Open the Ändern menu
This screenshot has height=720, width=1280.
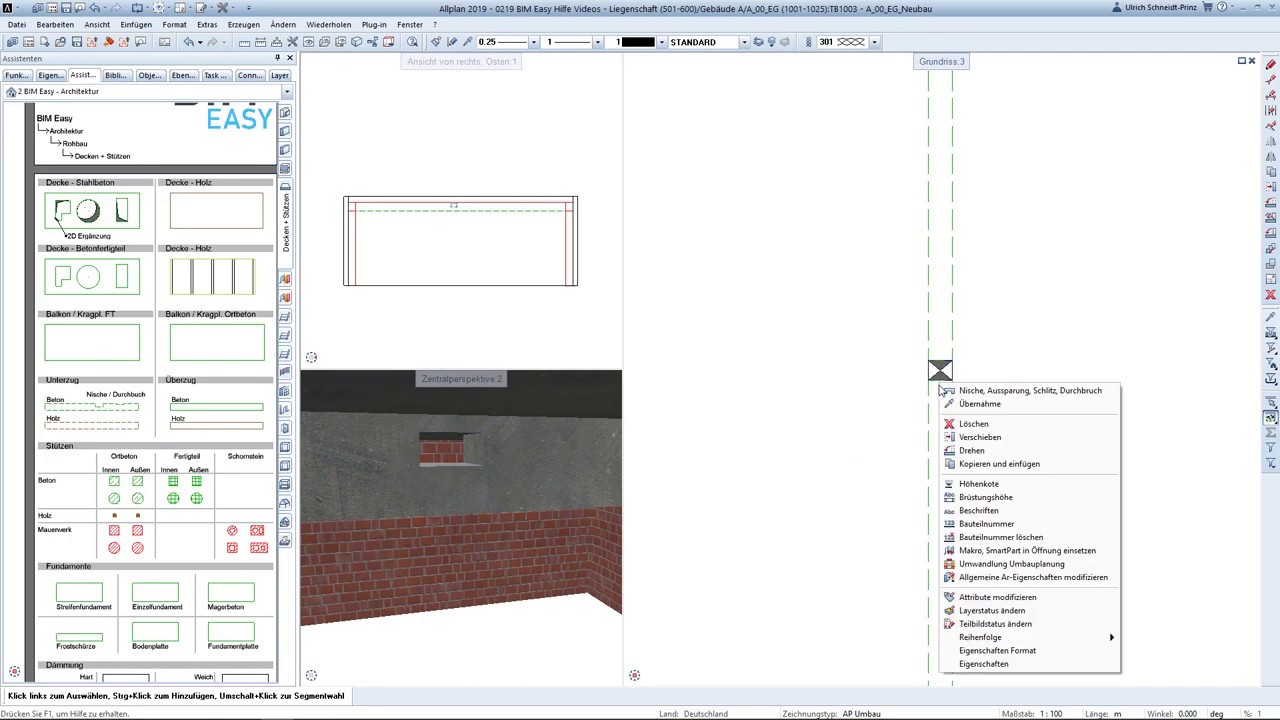coord(283,24)
